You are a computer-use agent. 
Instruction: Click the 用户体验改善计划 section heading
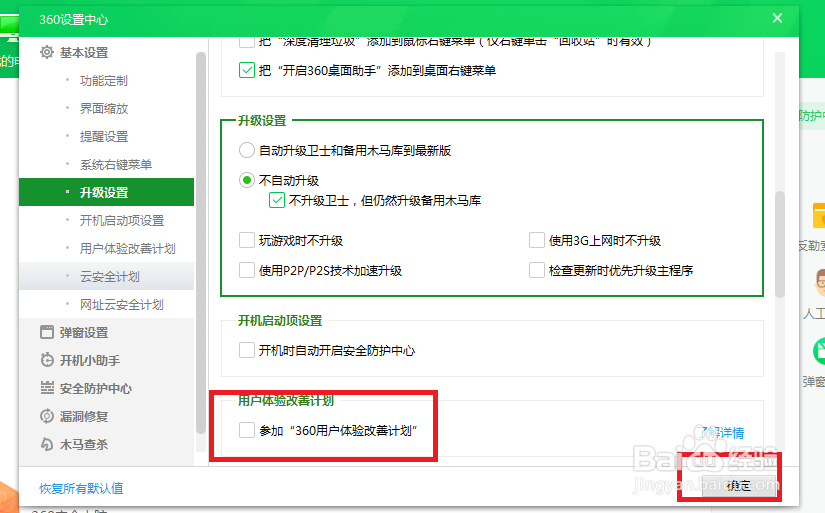point(286,400)
